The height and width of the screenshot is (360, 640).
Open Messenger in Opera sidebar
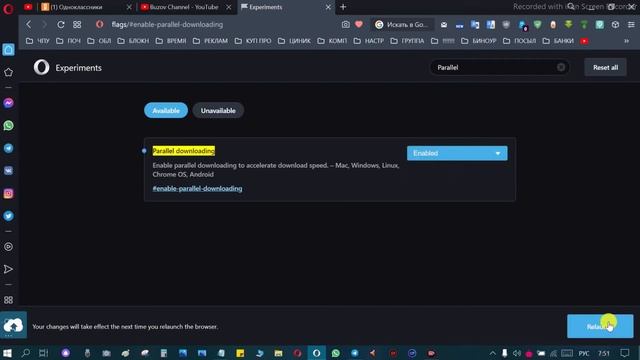[x=9, y=103]
